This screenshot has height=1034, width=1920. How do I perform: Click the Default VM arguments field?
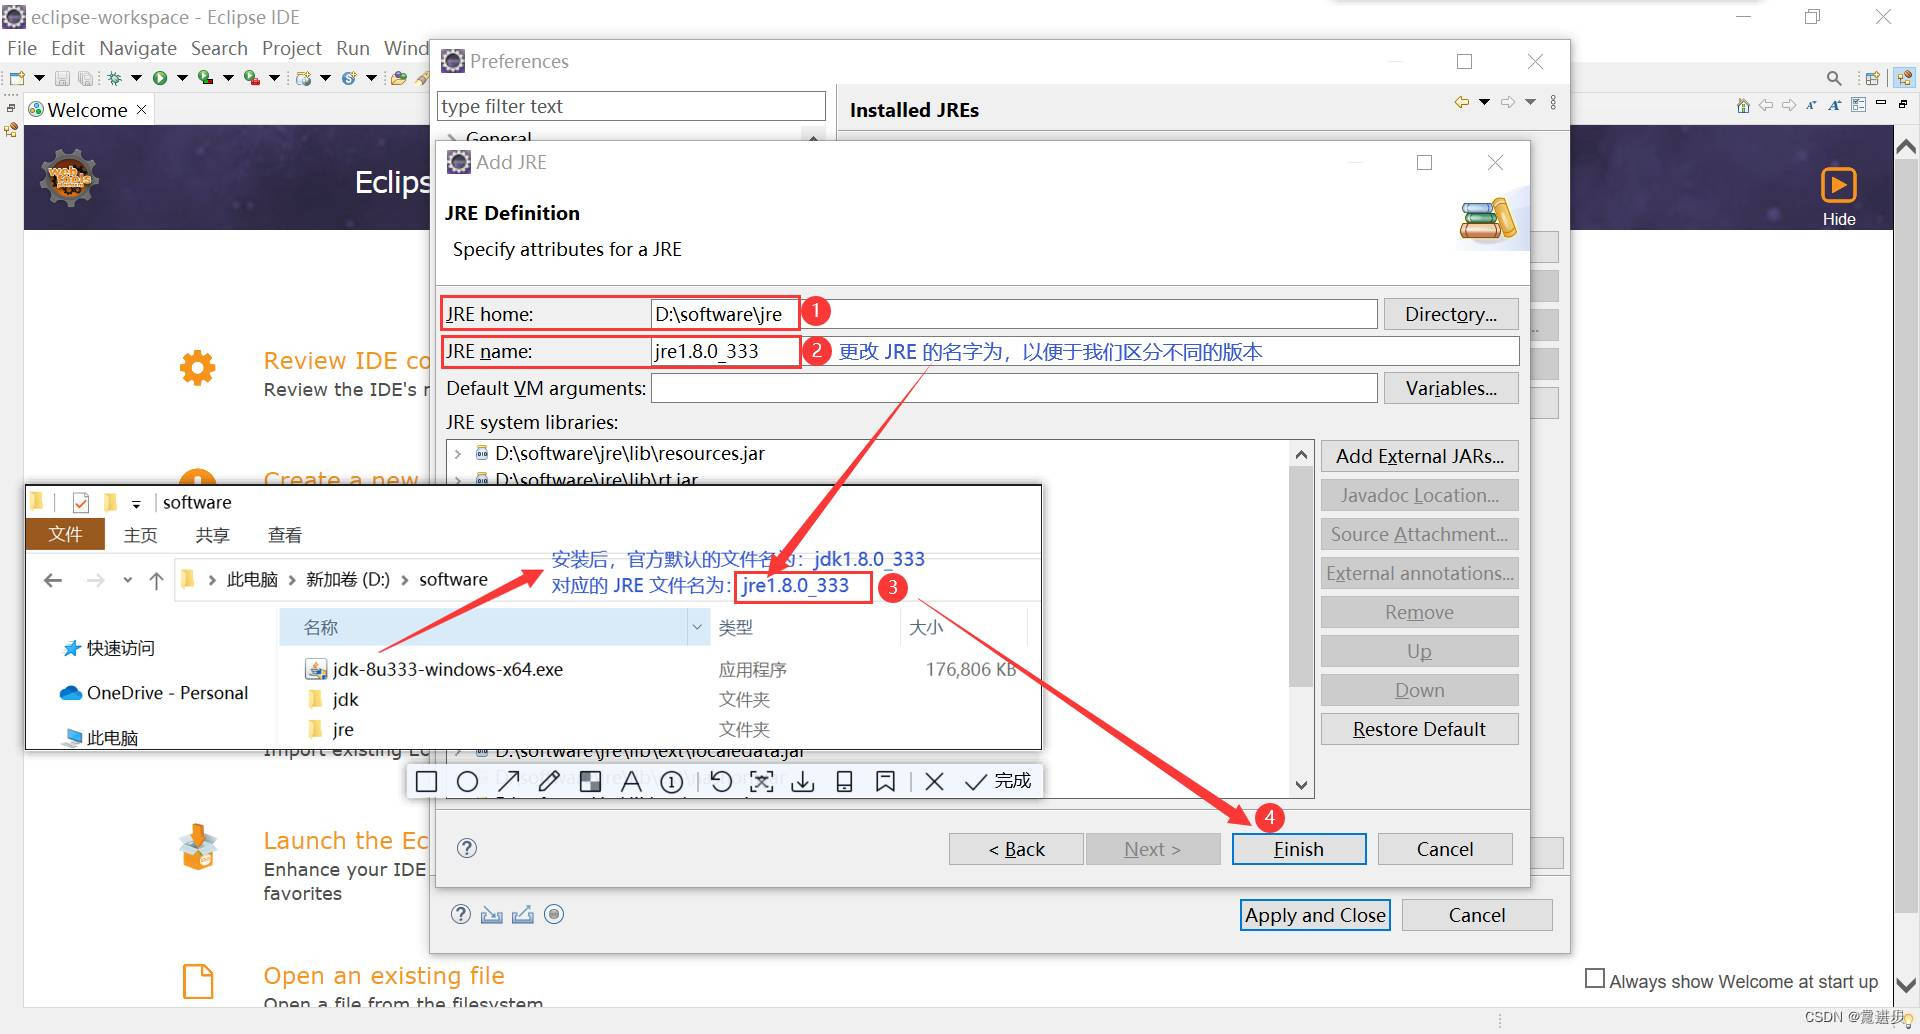[1014, 388]
